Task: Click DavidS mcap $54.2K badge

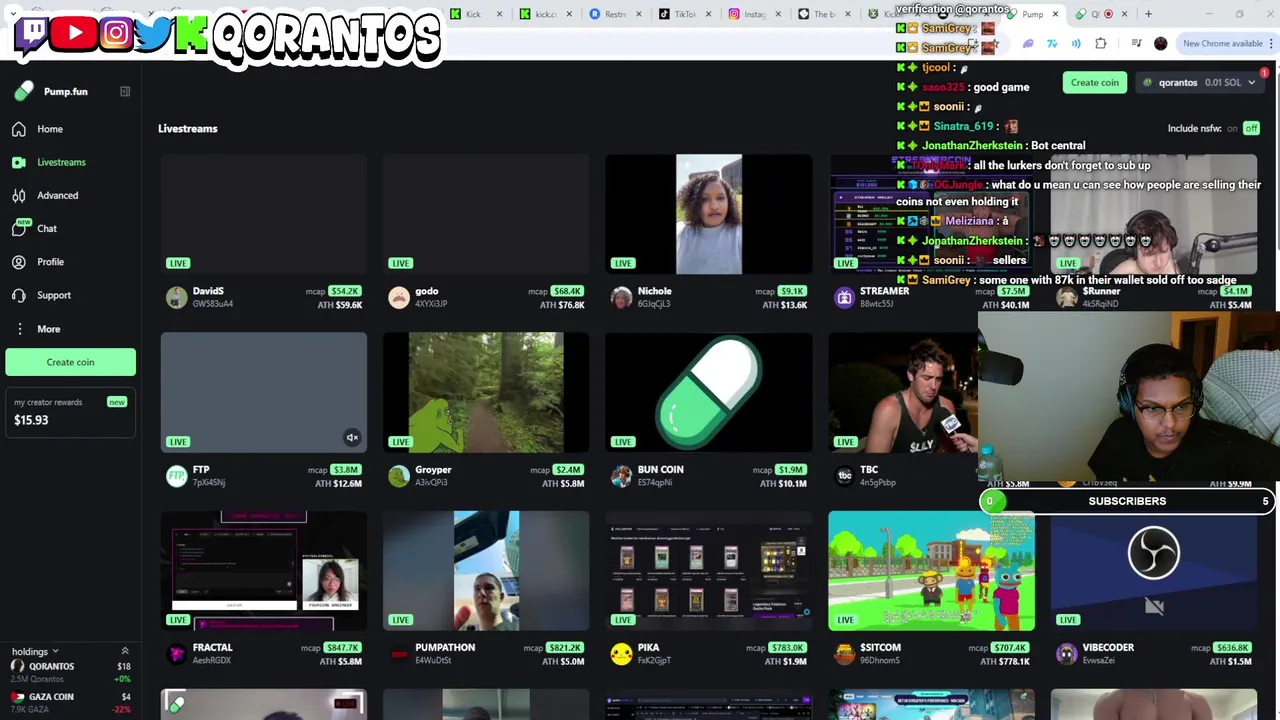Action: point(345,291)
